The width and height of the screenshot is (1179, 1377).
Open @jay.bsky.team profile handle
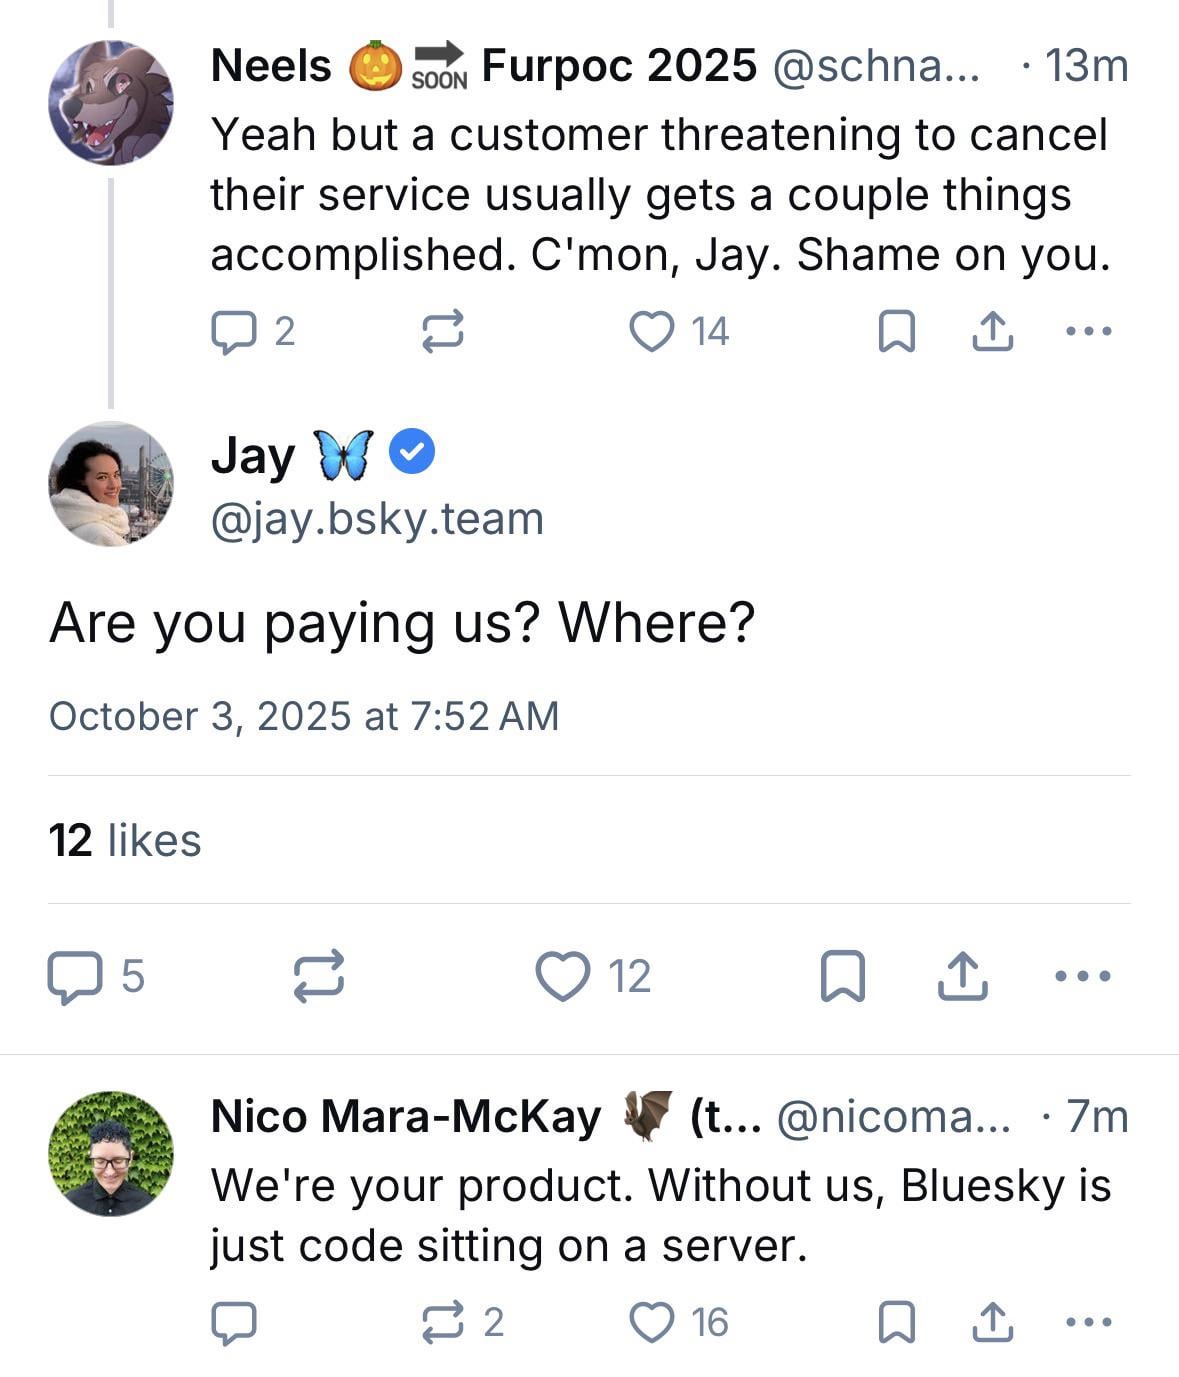[377, 519]
